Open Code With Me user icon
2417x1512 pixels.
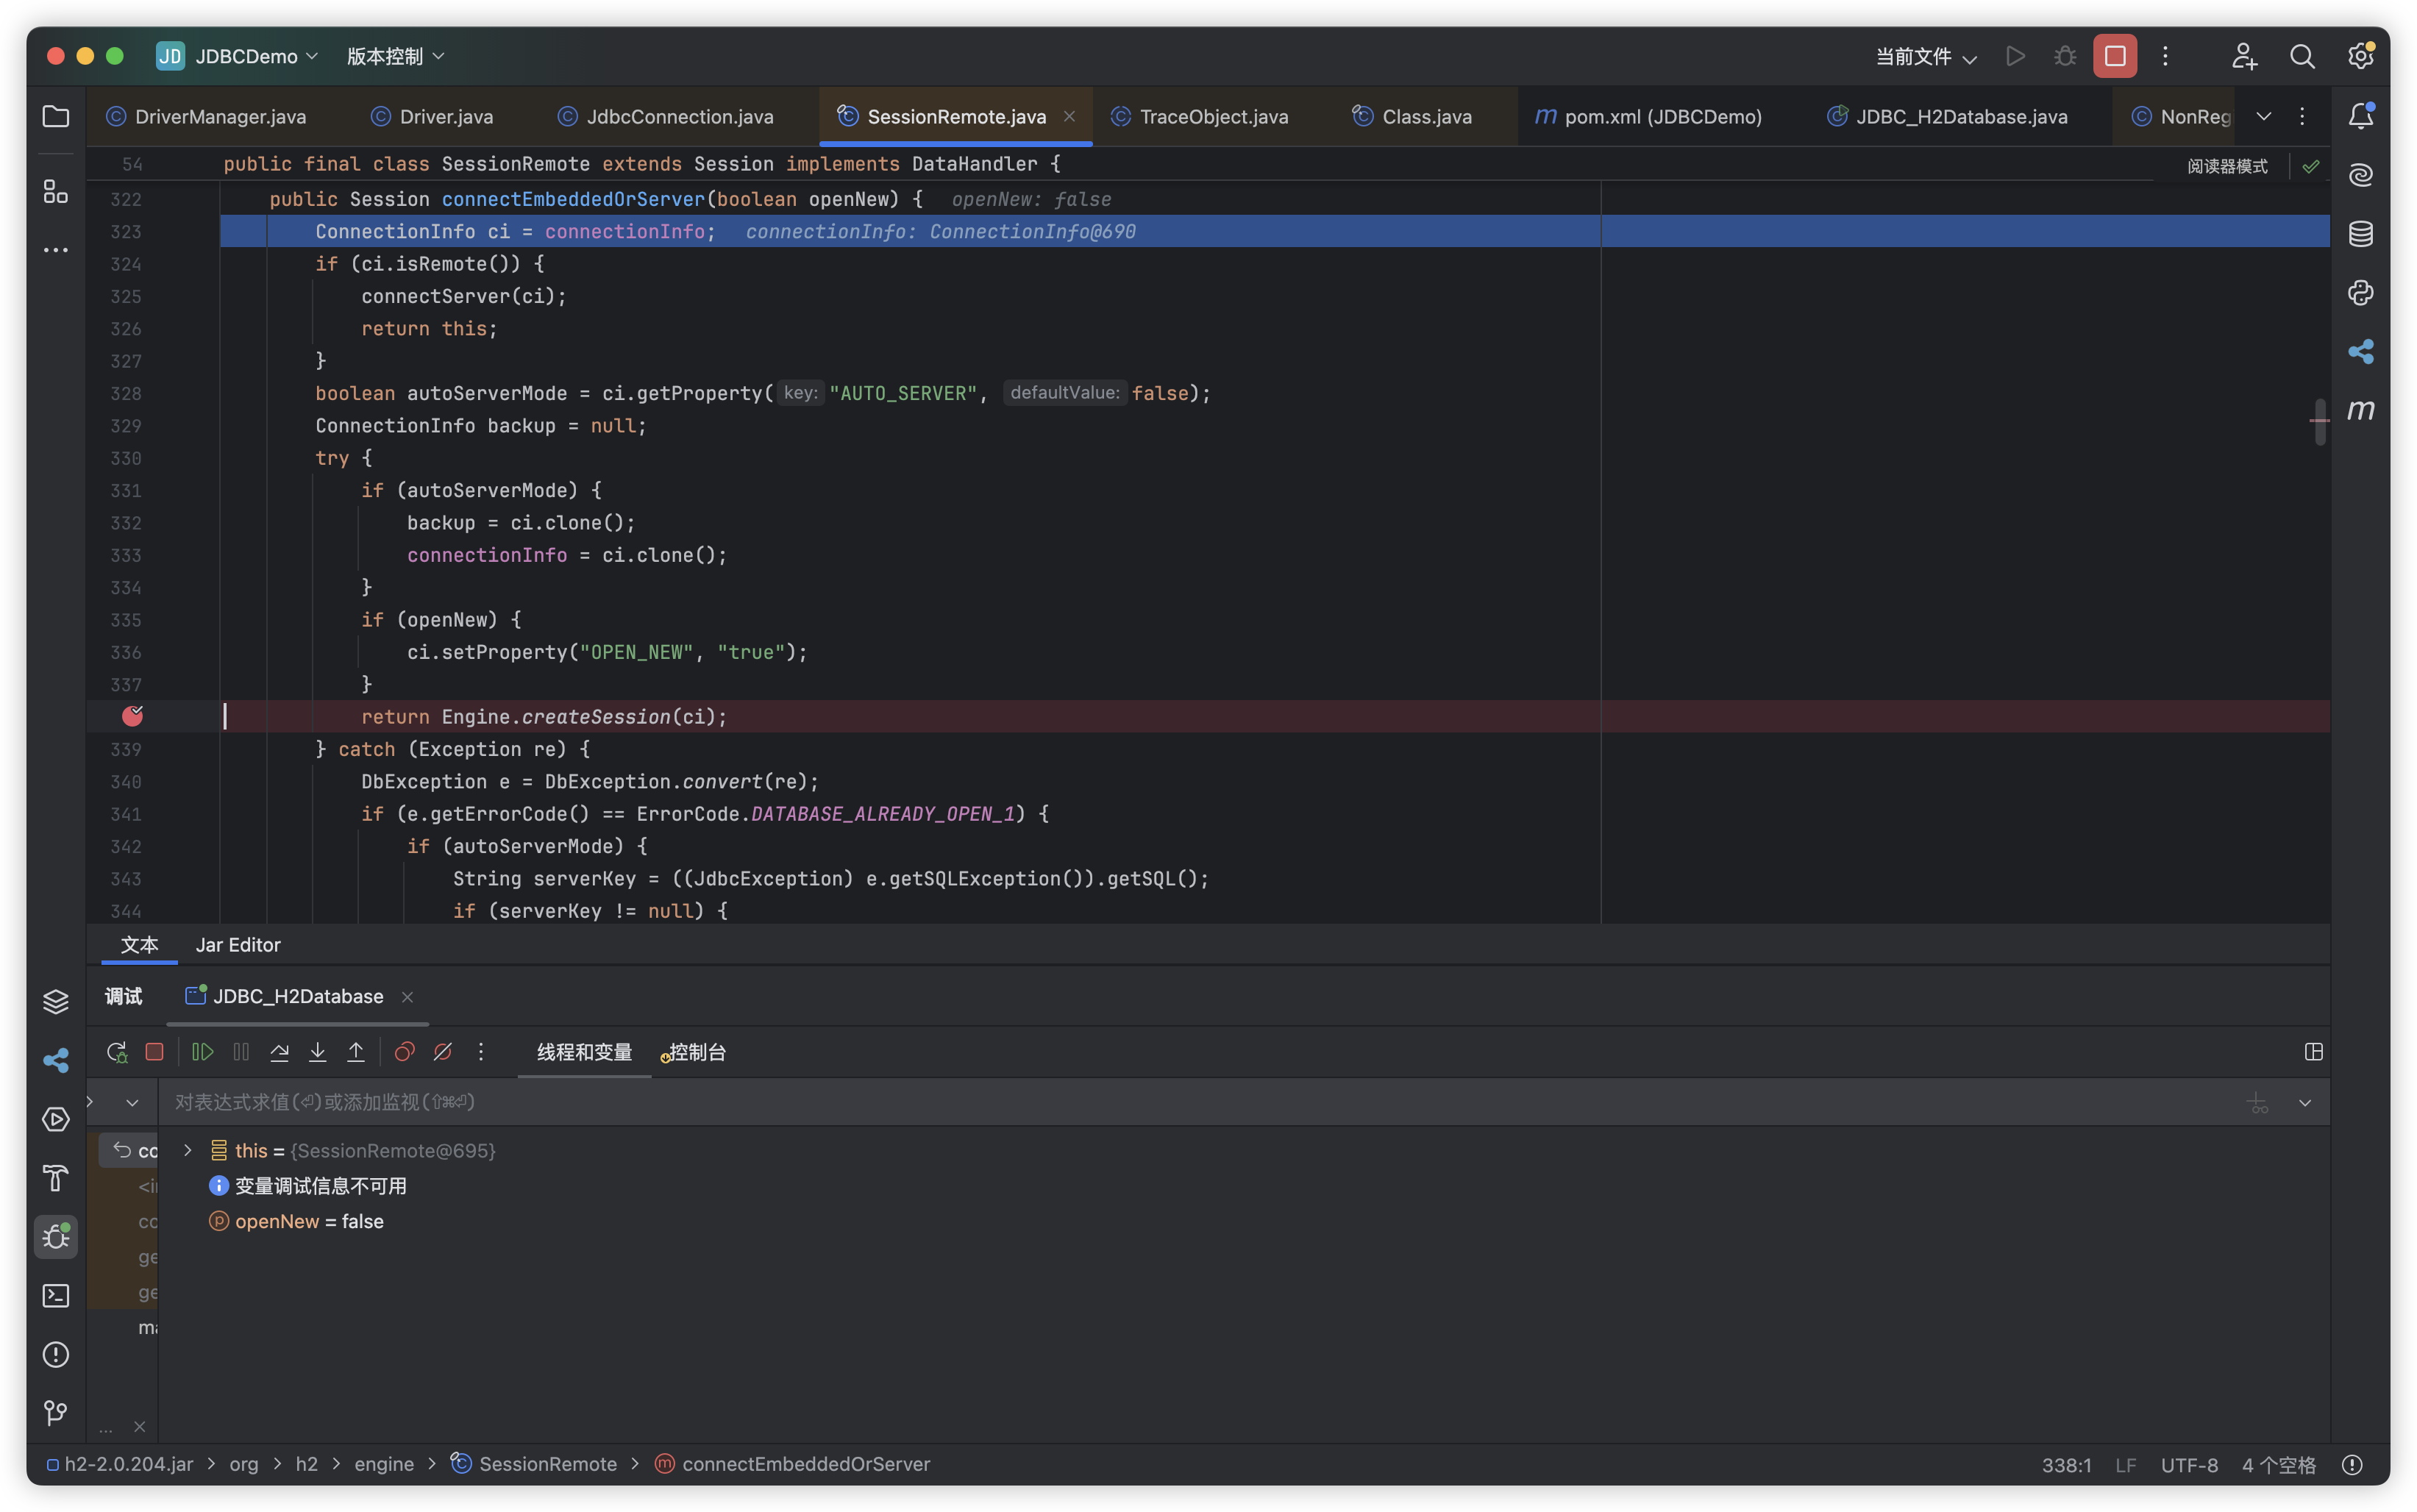click(2244, 56)
